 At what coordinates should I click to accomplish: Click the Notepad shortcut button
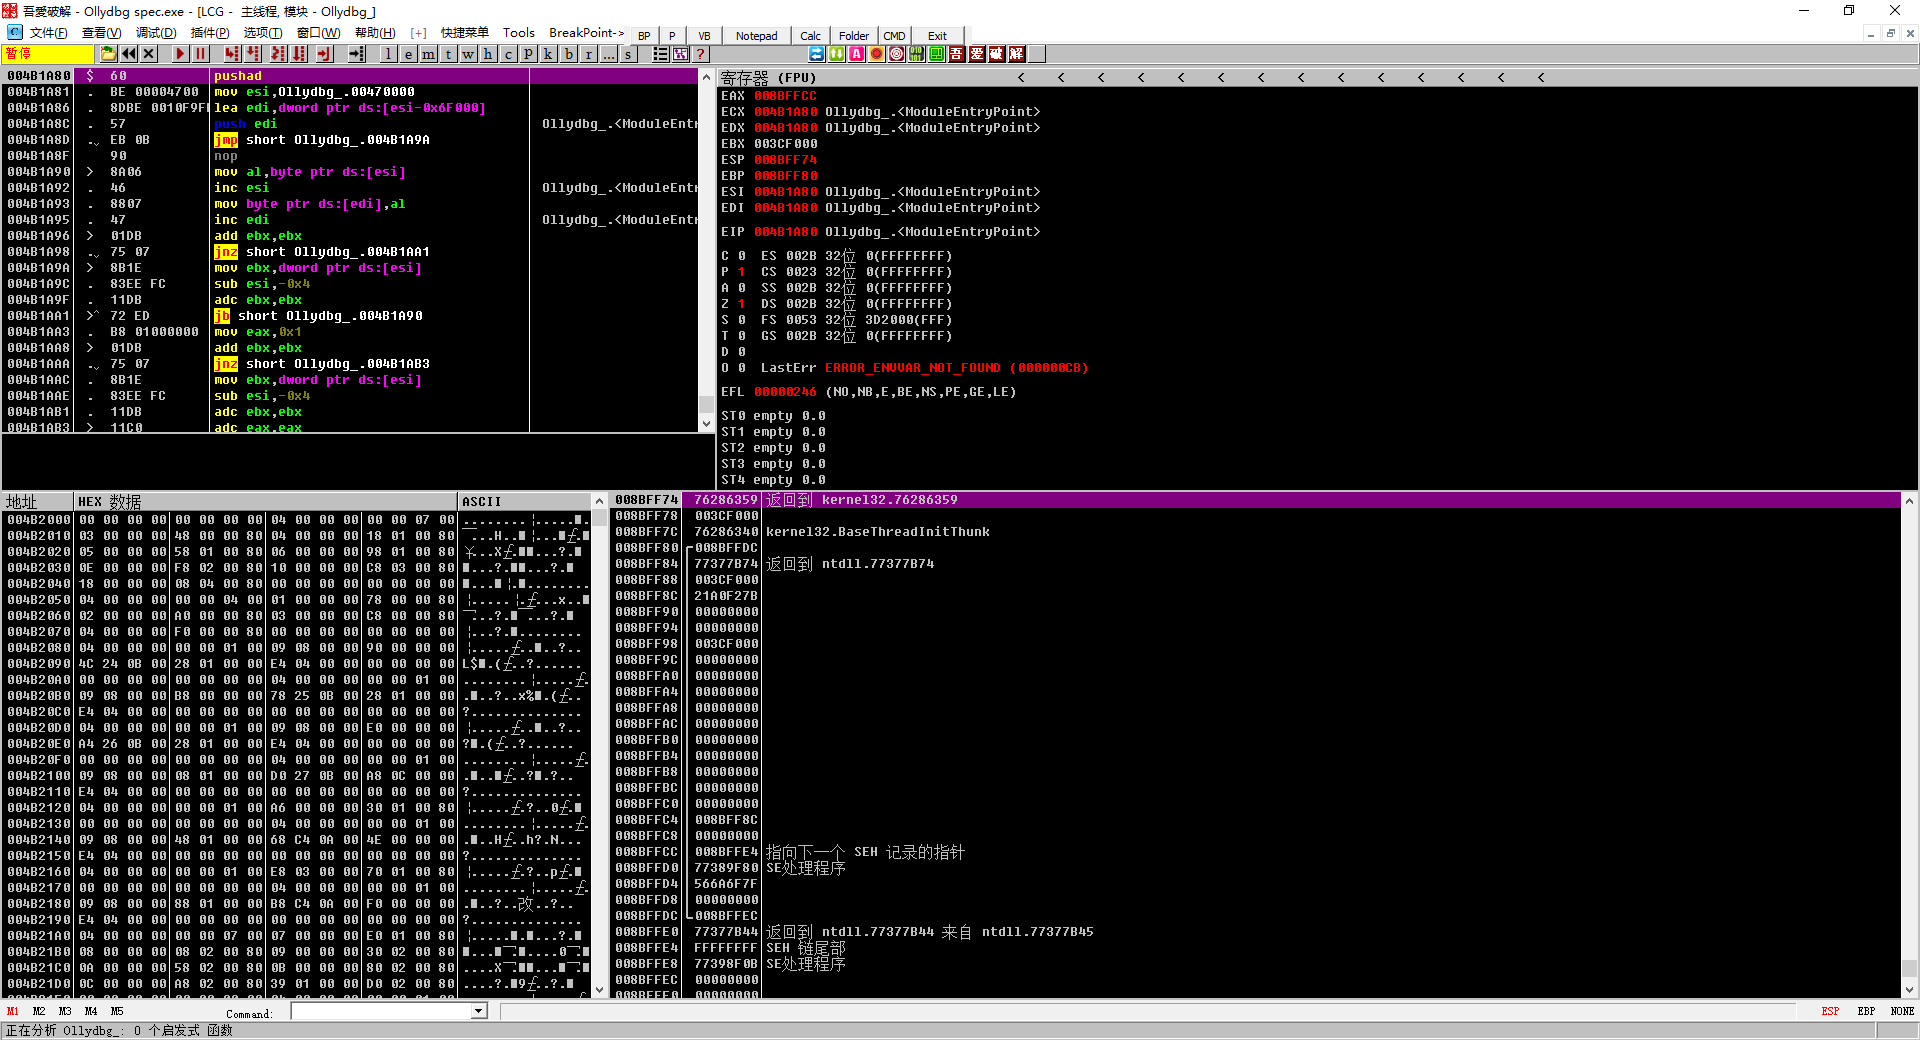(x=756, y=36)
